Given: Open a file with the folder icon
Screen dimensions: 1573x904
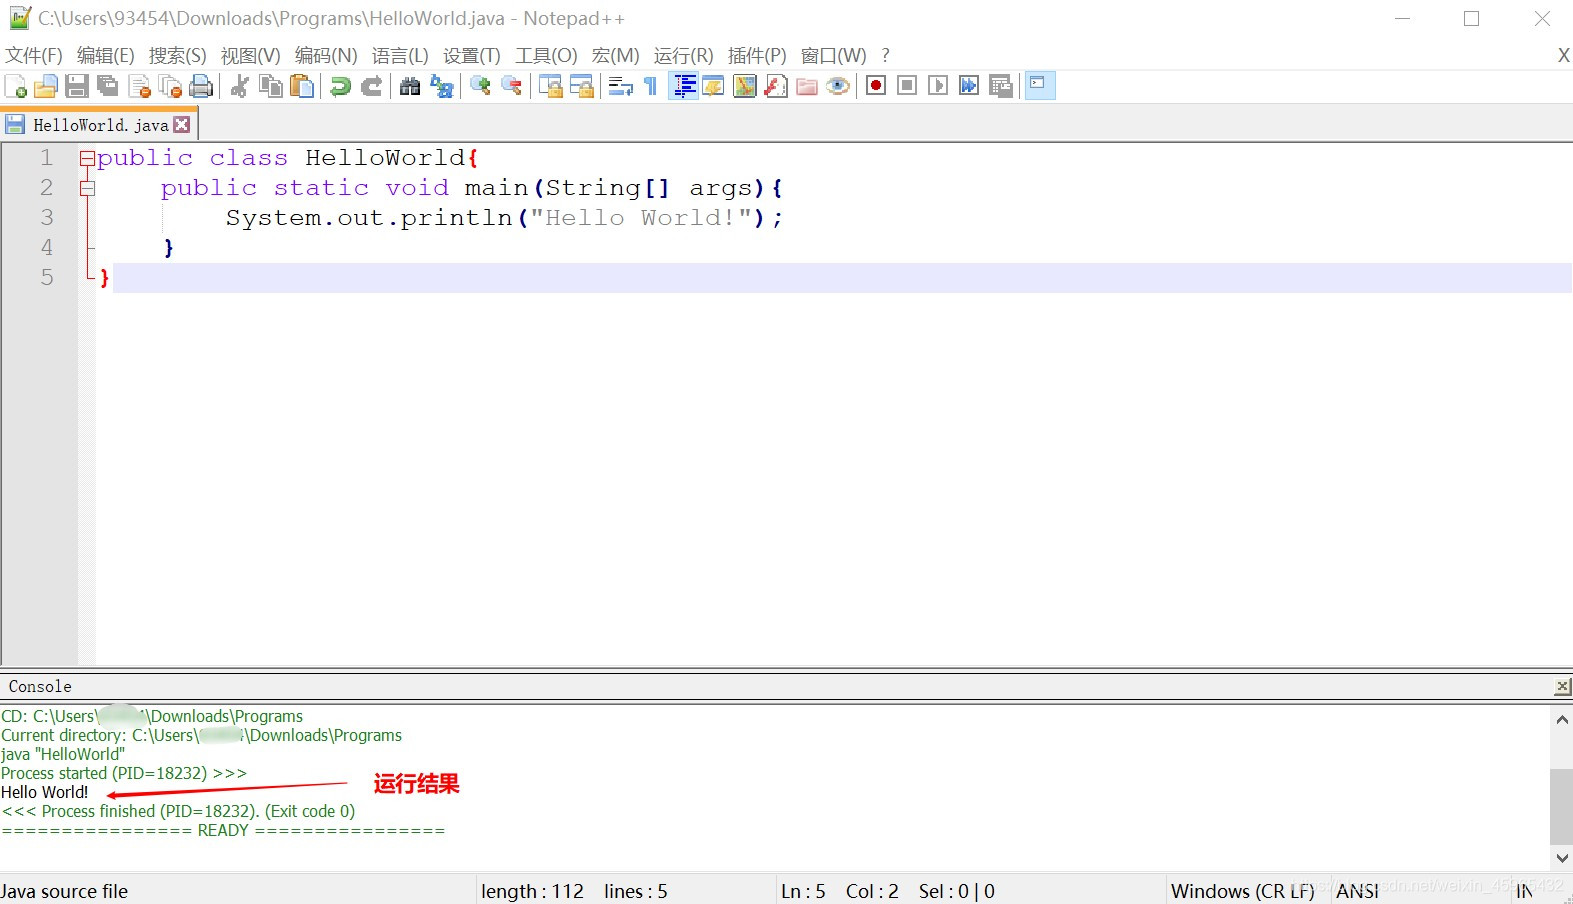Looking at the screenshot, I should (46, 86).
